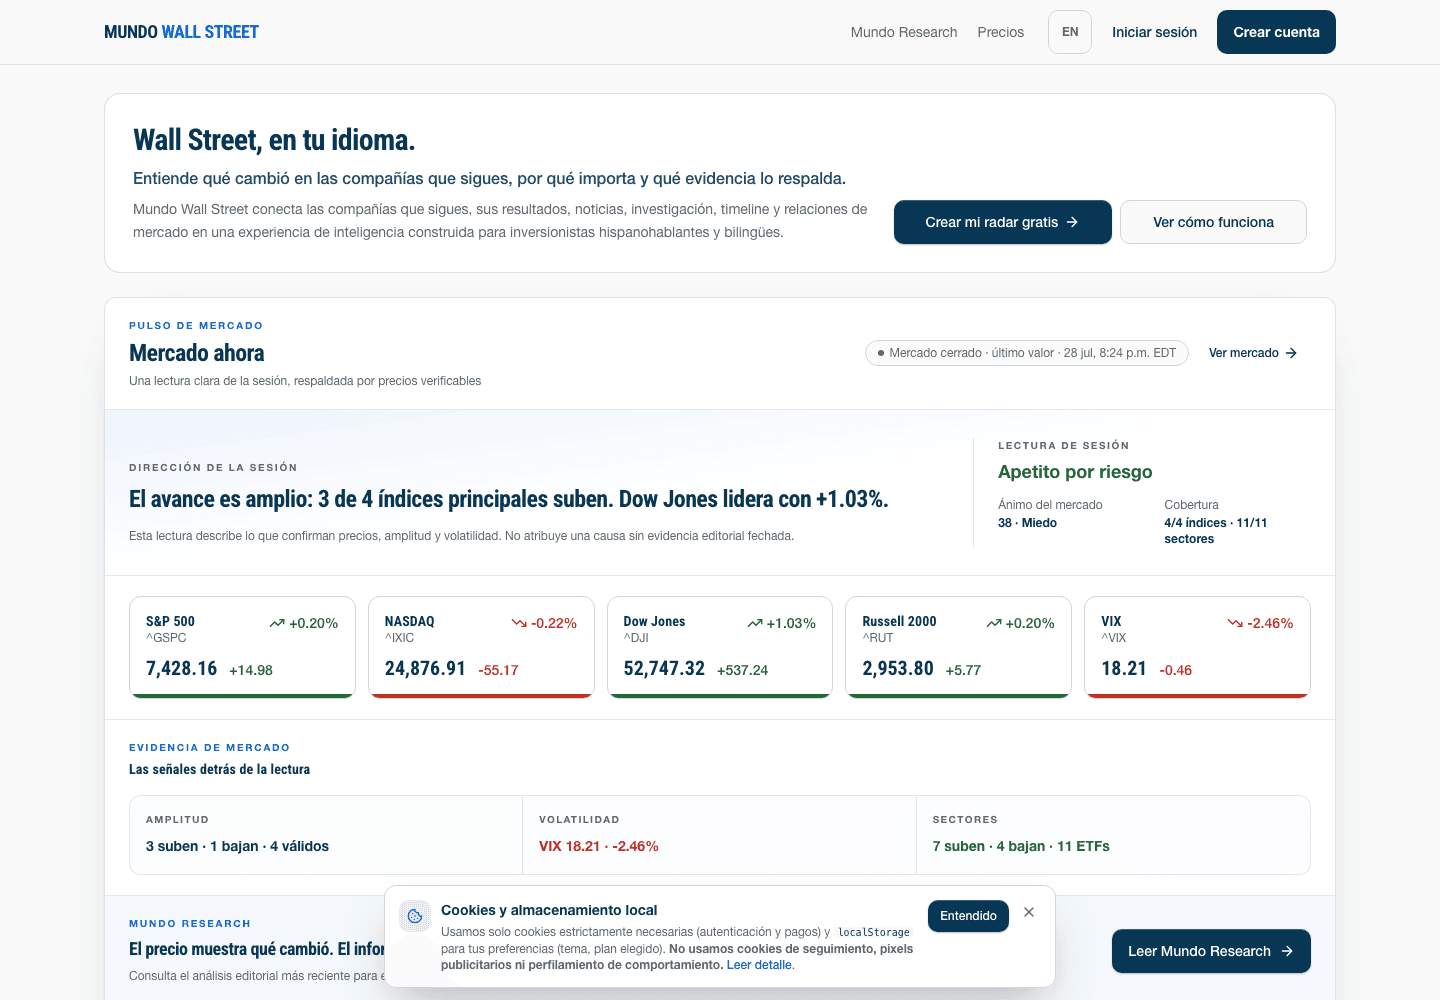Click Apetito por riesgo reading
Viewport: 1440px width, 1000px height.
(1075, 472)
